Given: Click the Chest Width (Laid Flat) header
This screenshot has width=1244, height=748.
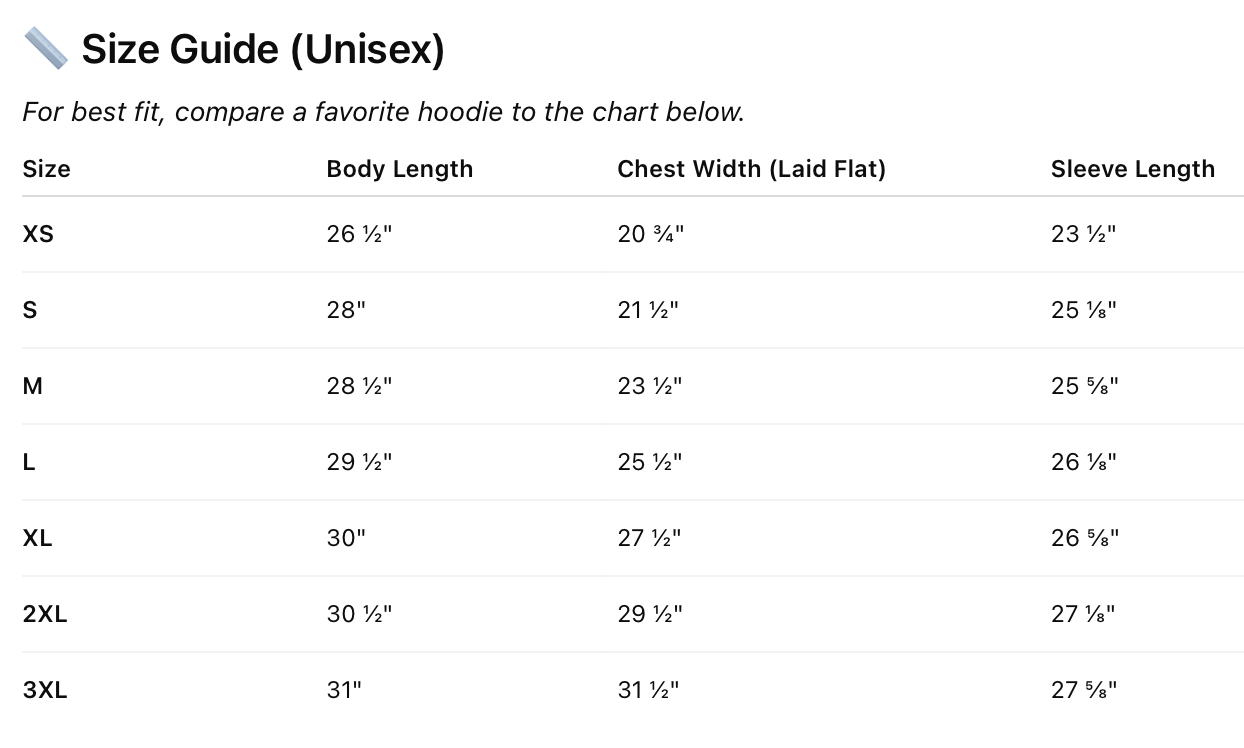Looking at the screenshot, I should 751,169.
